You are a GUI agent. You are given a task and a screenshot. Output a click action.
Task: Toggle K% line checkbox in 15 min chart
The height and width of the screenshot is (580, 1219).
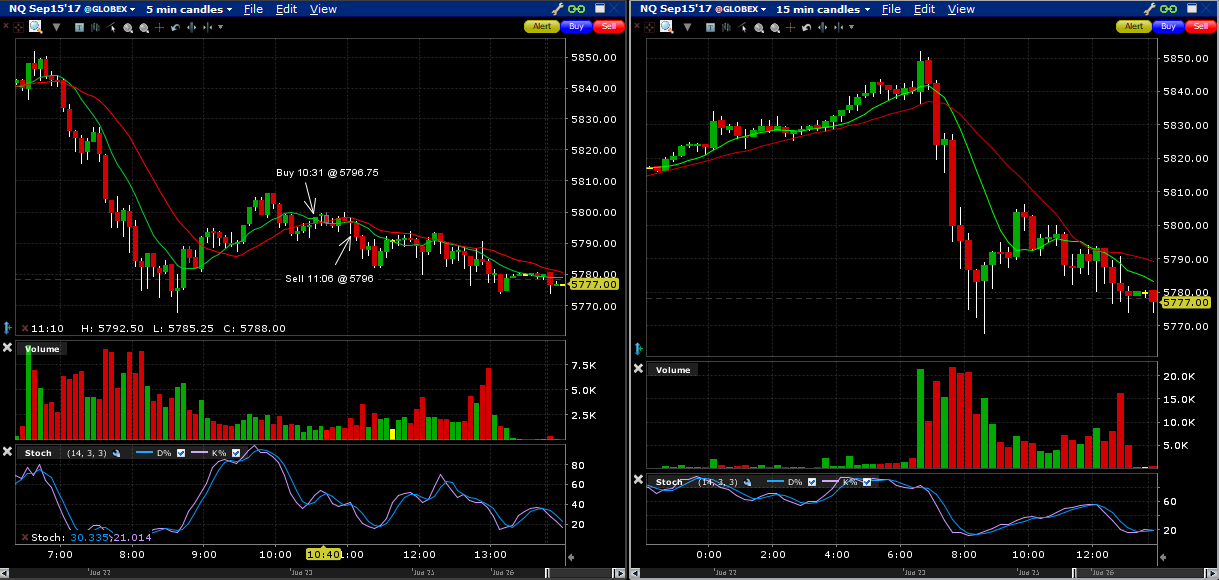[867, 482]
